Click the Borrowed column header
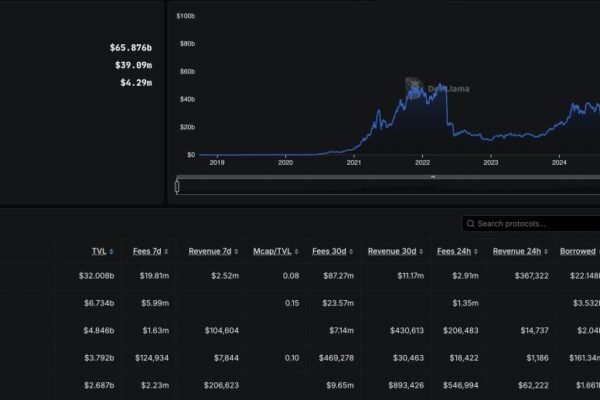Viewport: 600px width, 400px height. click(x=577, y=252)
